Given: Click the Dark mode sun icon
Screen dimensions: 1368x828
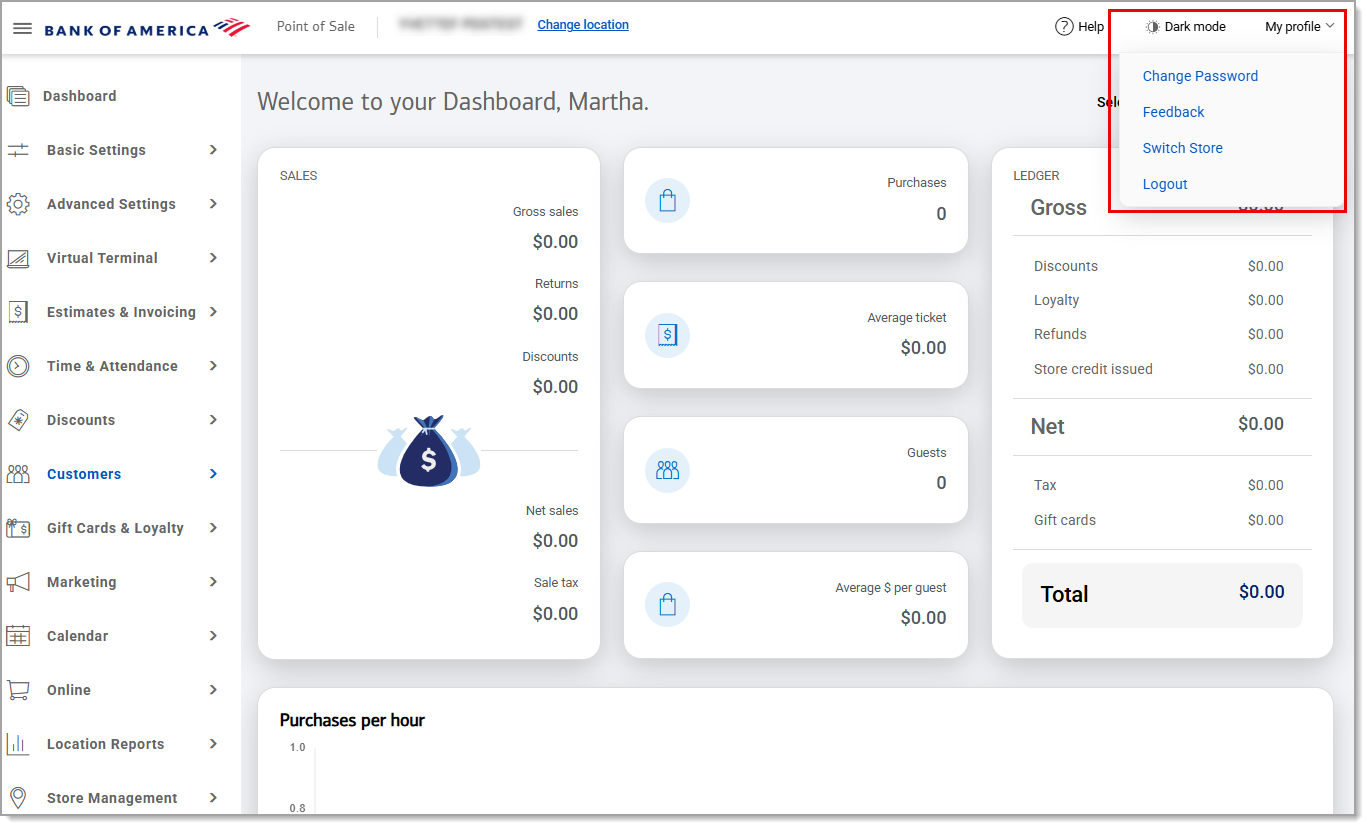Looking at the screenshot, I should [x=1153, y=27].
